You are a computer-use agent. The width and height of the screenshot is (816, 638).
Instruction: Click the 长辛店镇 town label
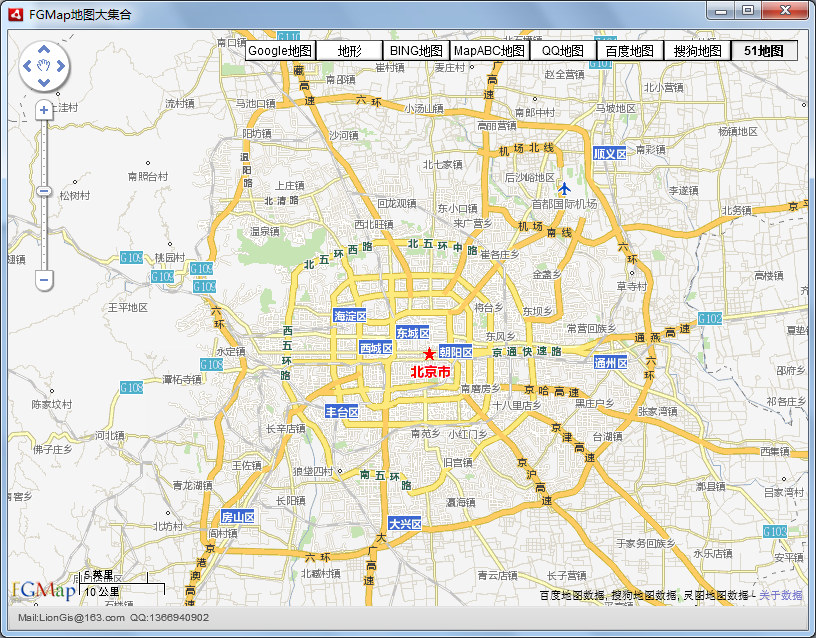286,428
